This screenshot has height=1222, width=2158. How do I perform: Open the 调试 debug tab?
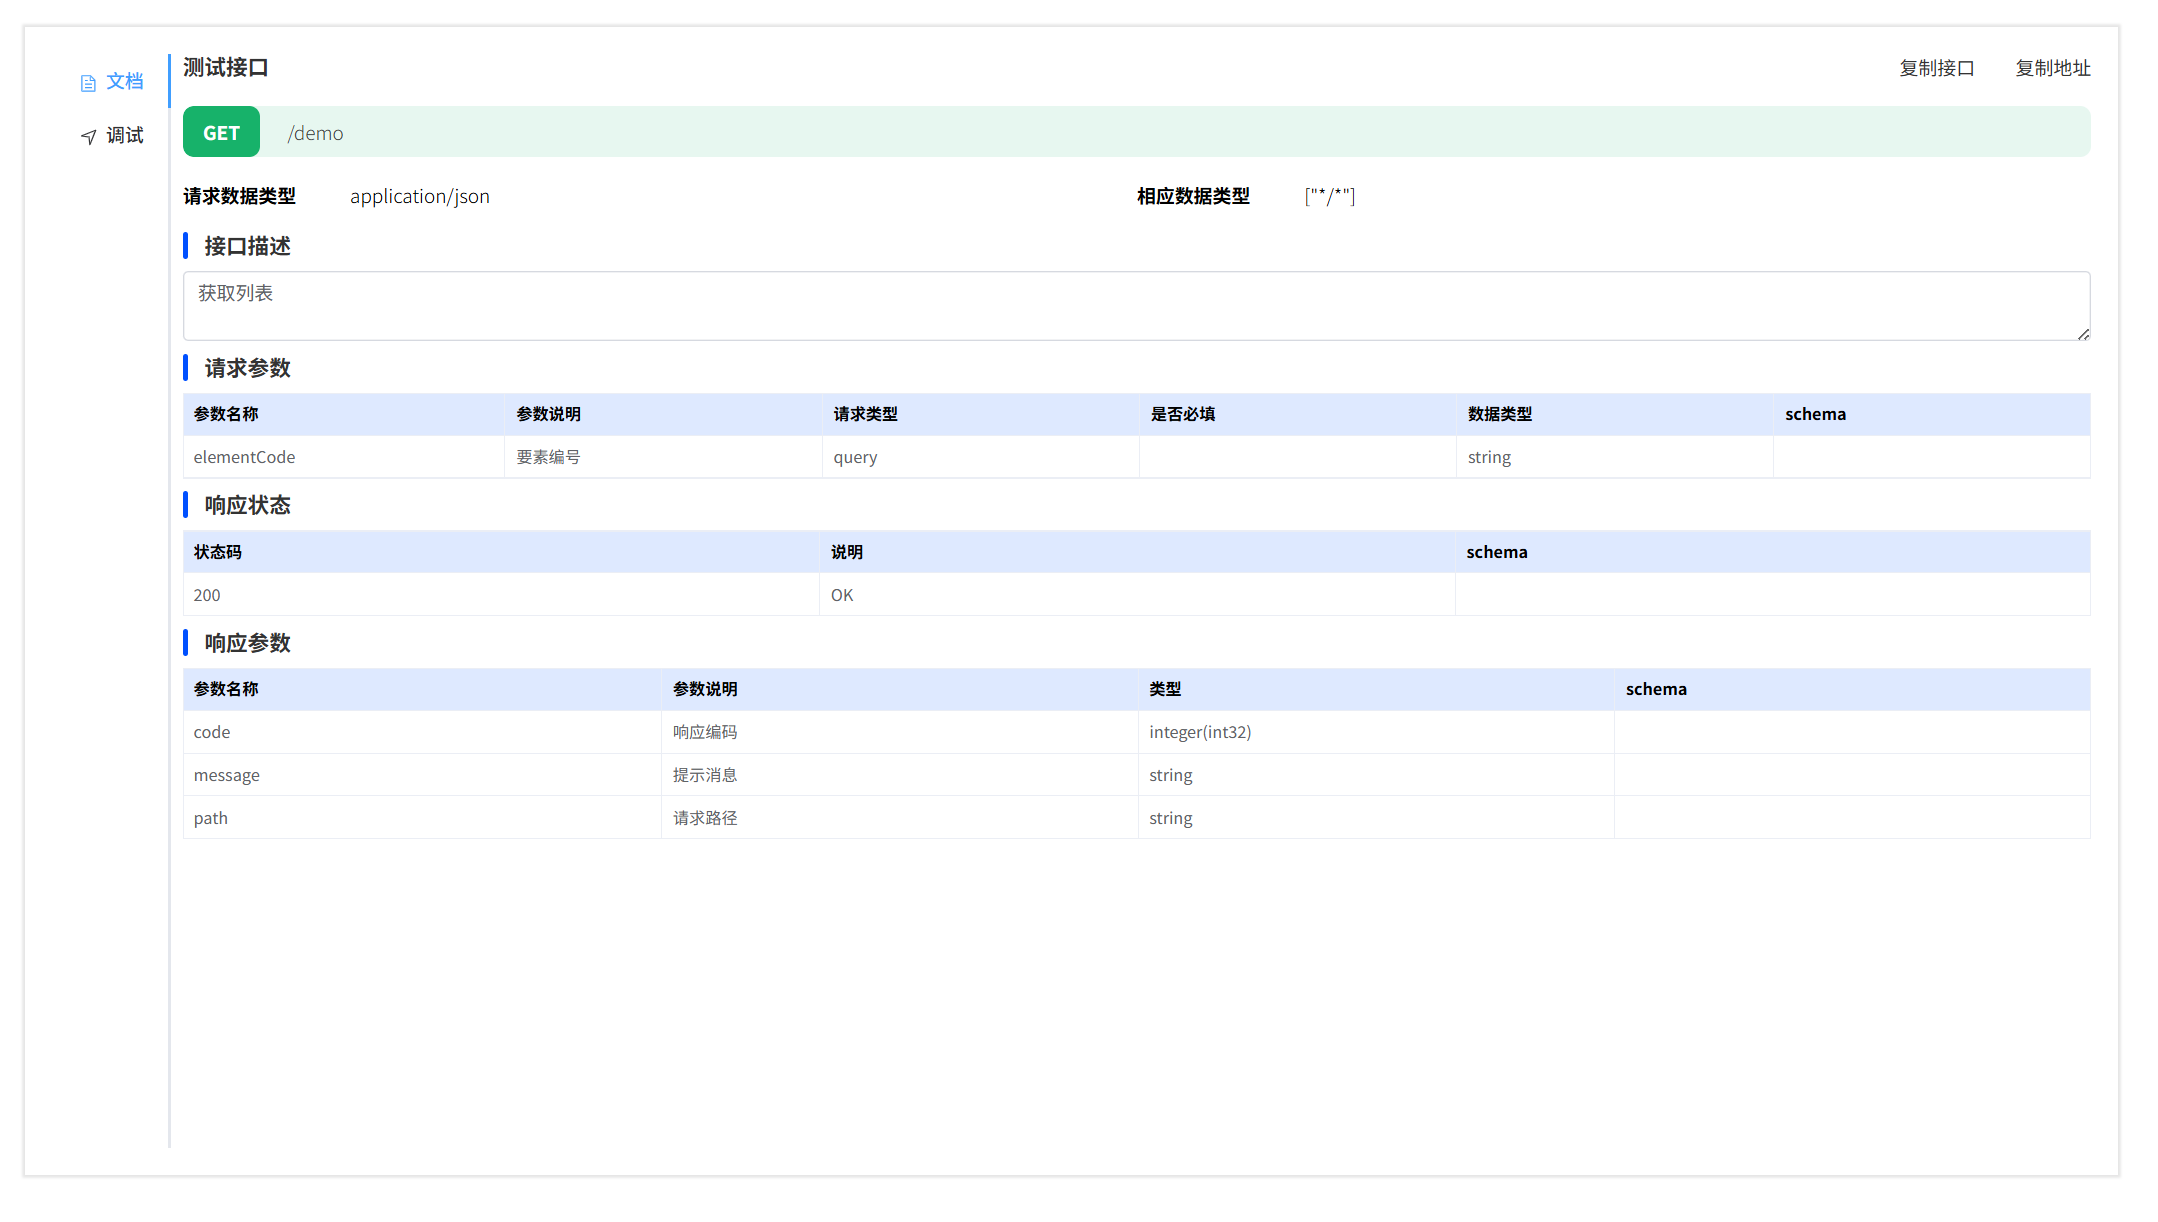click(x=124, y=135)
